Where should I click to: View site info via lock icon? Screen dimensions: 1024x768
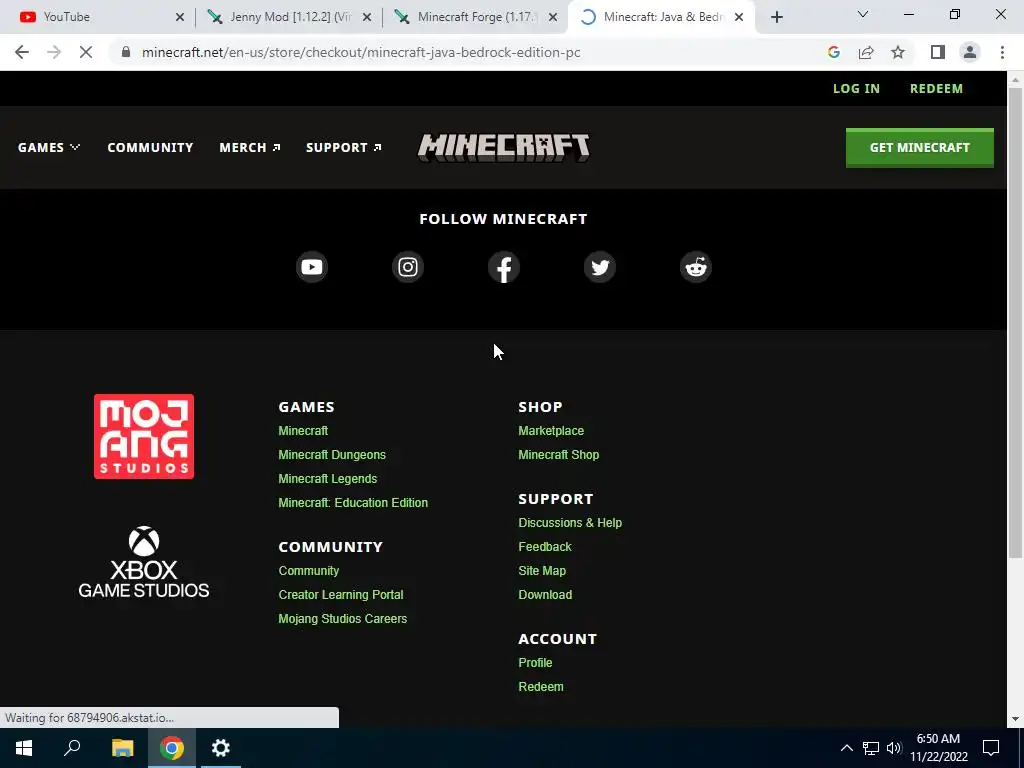tap(126, 52)
